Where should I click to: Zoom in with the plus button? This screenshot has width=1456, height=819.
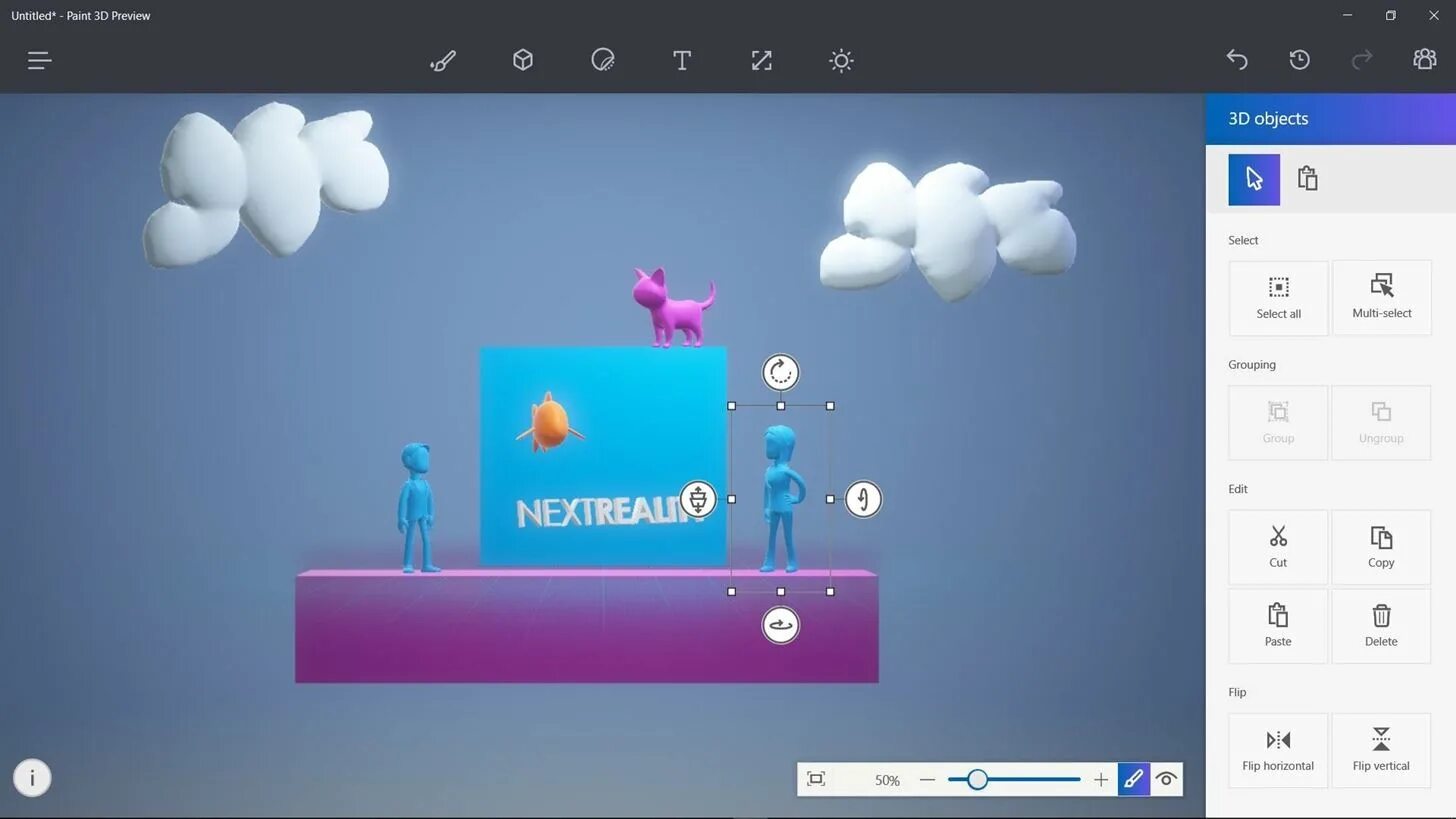pyautogui.click(x=1101, y=780)
